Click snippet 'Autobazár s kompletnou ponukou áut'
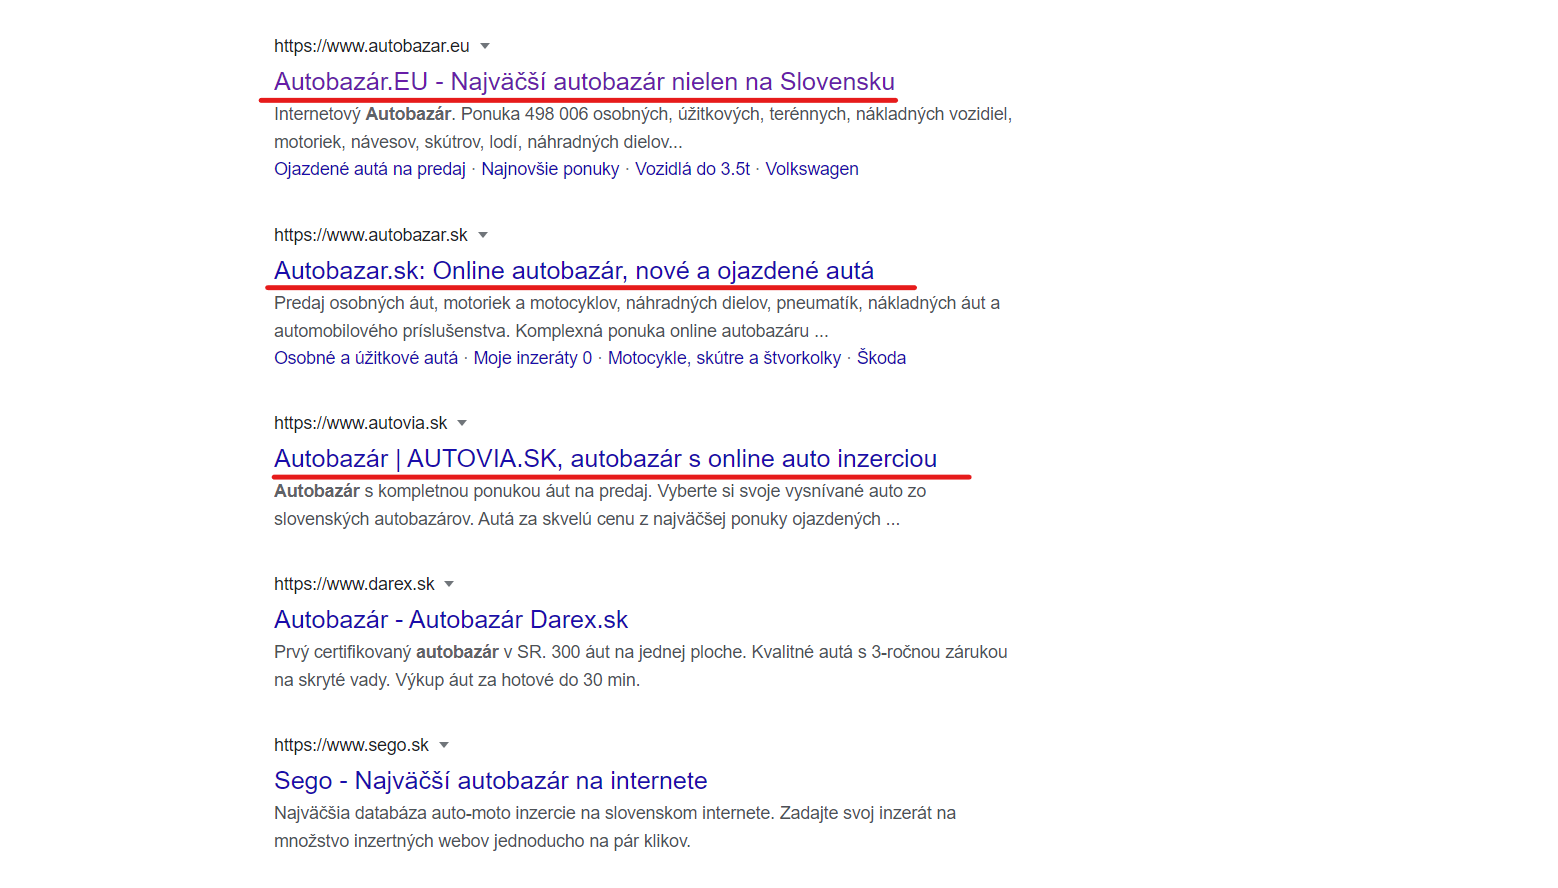This screenshot has width=1558, height=888. (x=600, y=505)
